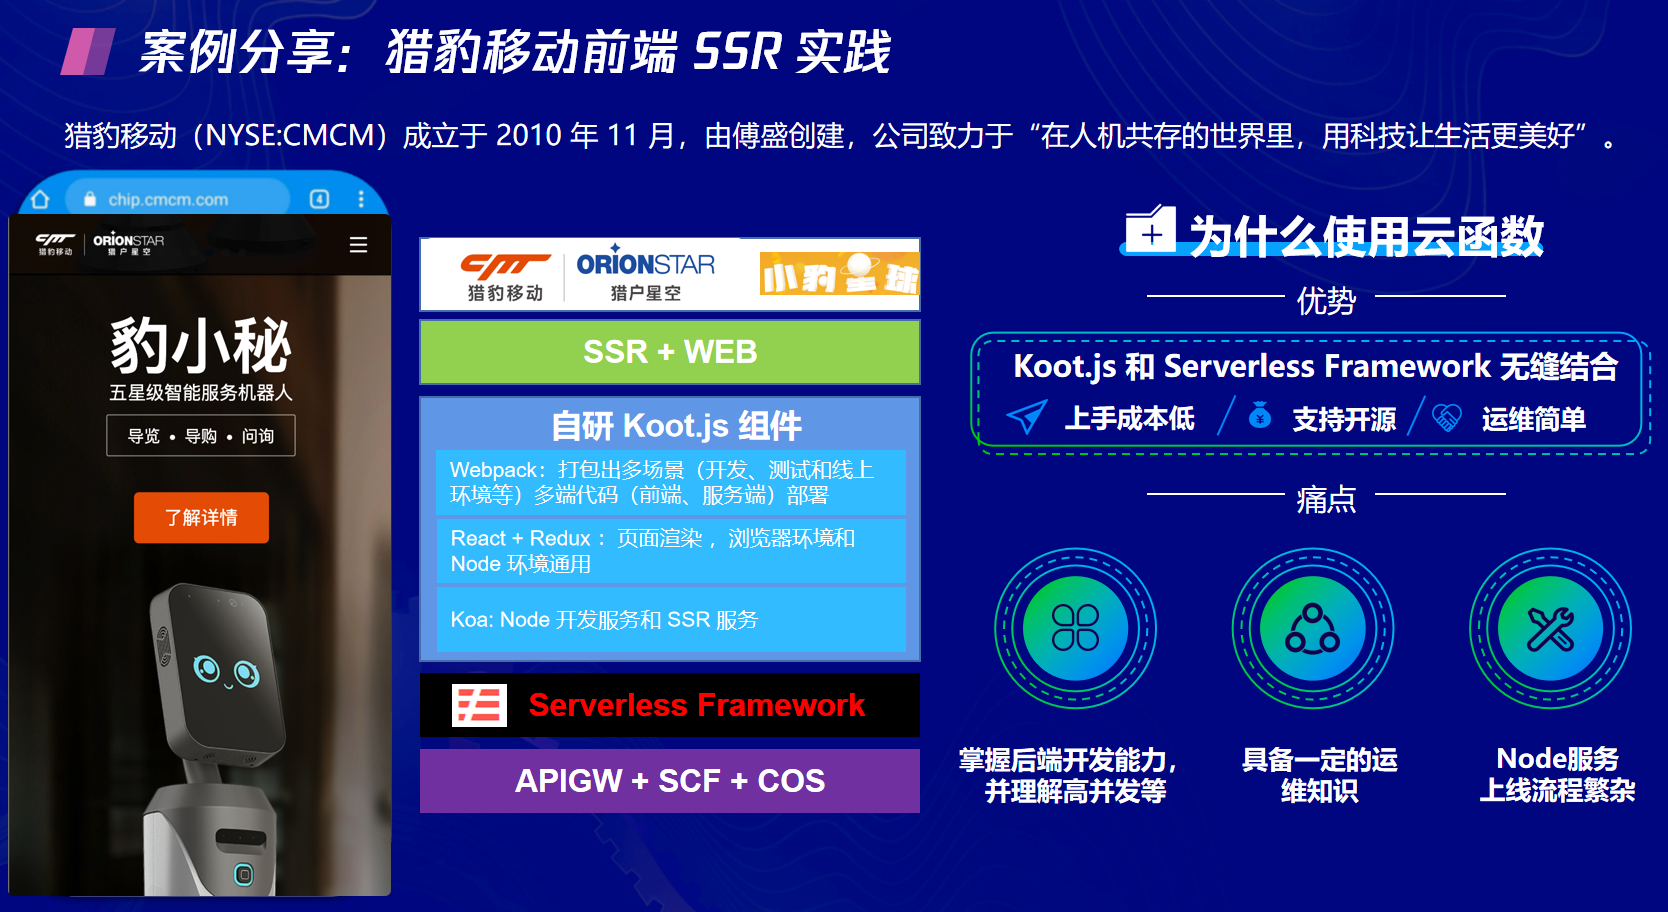The image size is (1668, 912).
Task: Click the 上手成本低 label
Action: pyautogui.click(x=1129, y=418)
